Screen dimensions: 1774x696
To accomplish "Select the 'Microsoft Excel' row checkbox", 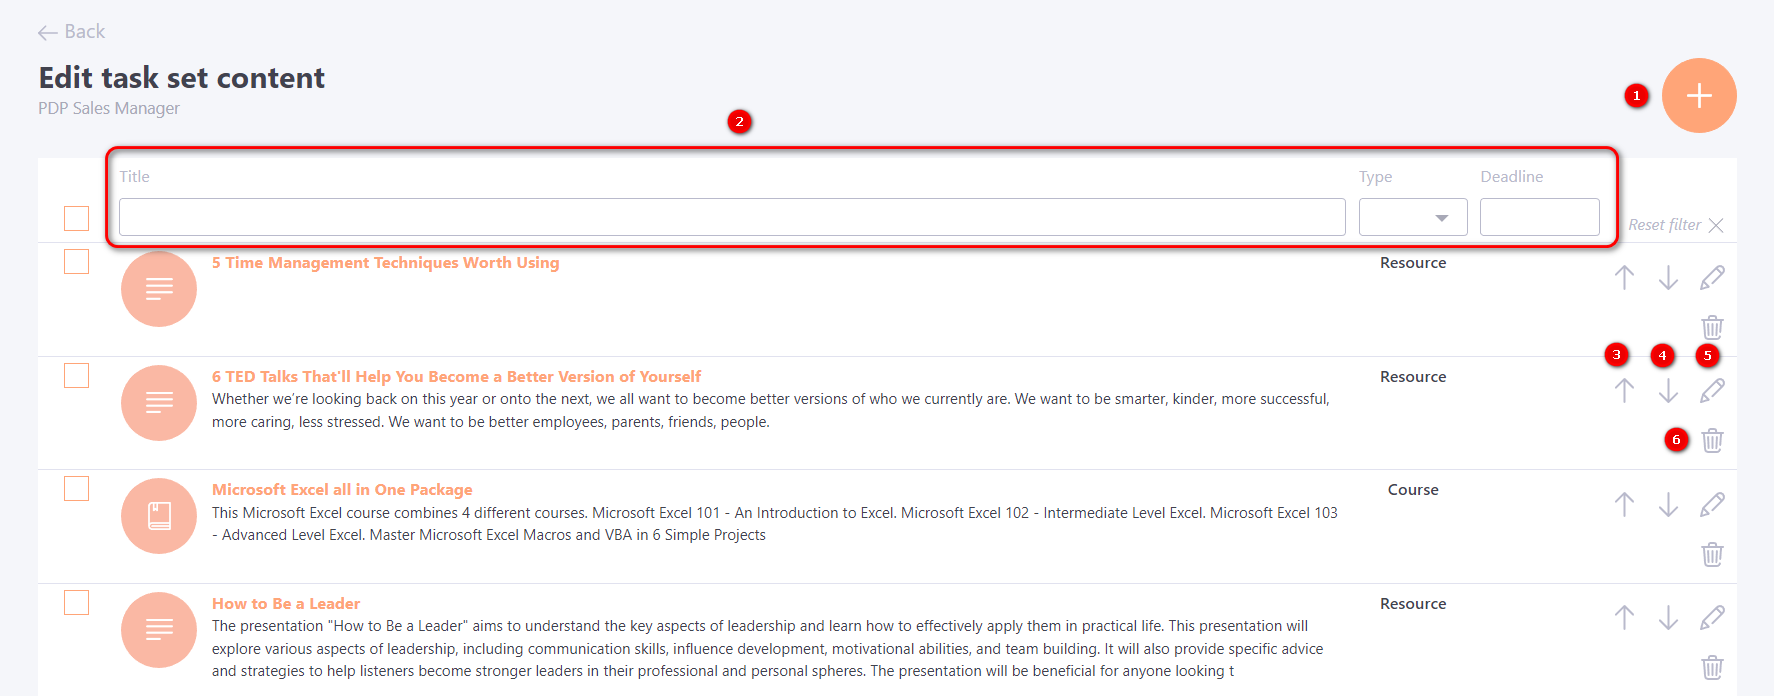I will (x=76, y=488).
